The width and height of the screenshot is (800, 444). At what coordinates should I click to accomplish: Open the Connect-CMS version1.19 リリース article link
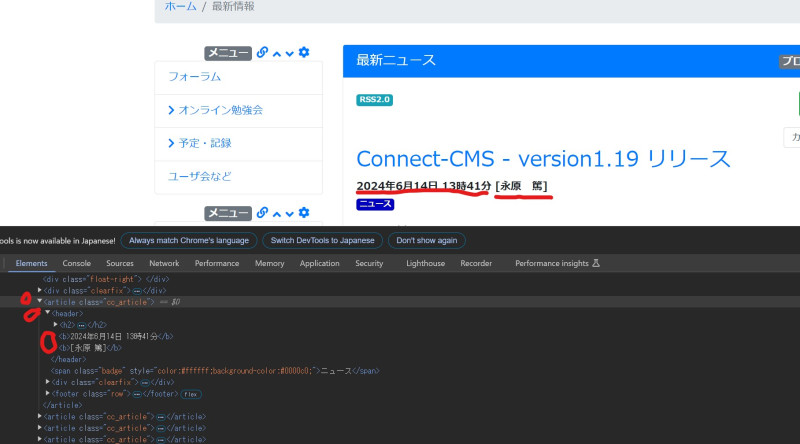click(x=543, y=159)
